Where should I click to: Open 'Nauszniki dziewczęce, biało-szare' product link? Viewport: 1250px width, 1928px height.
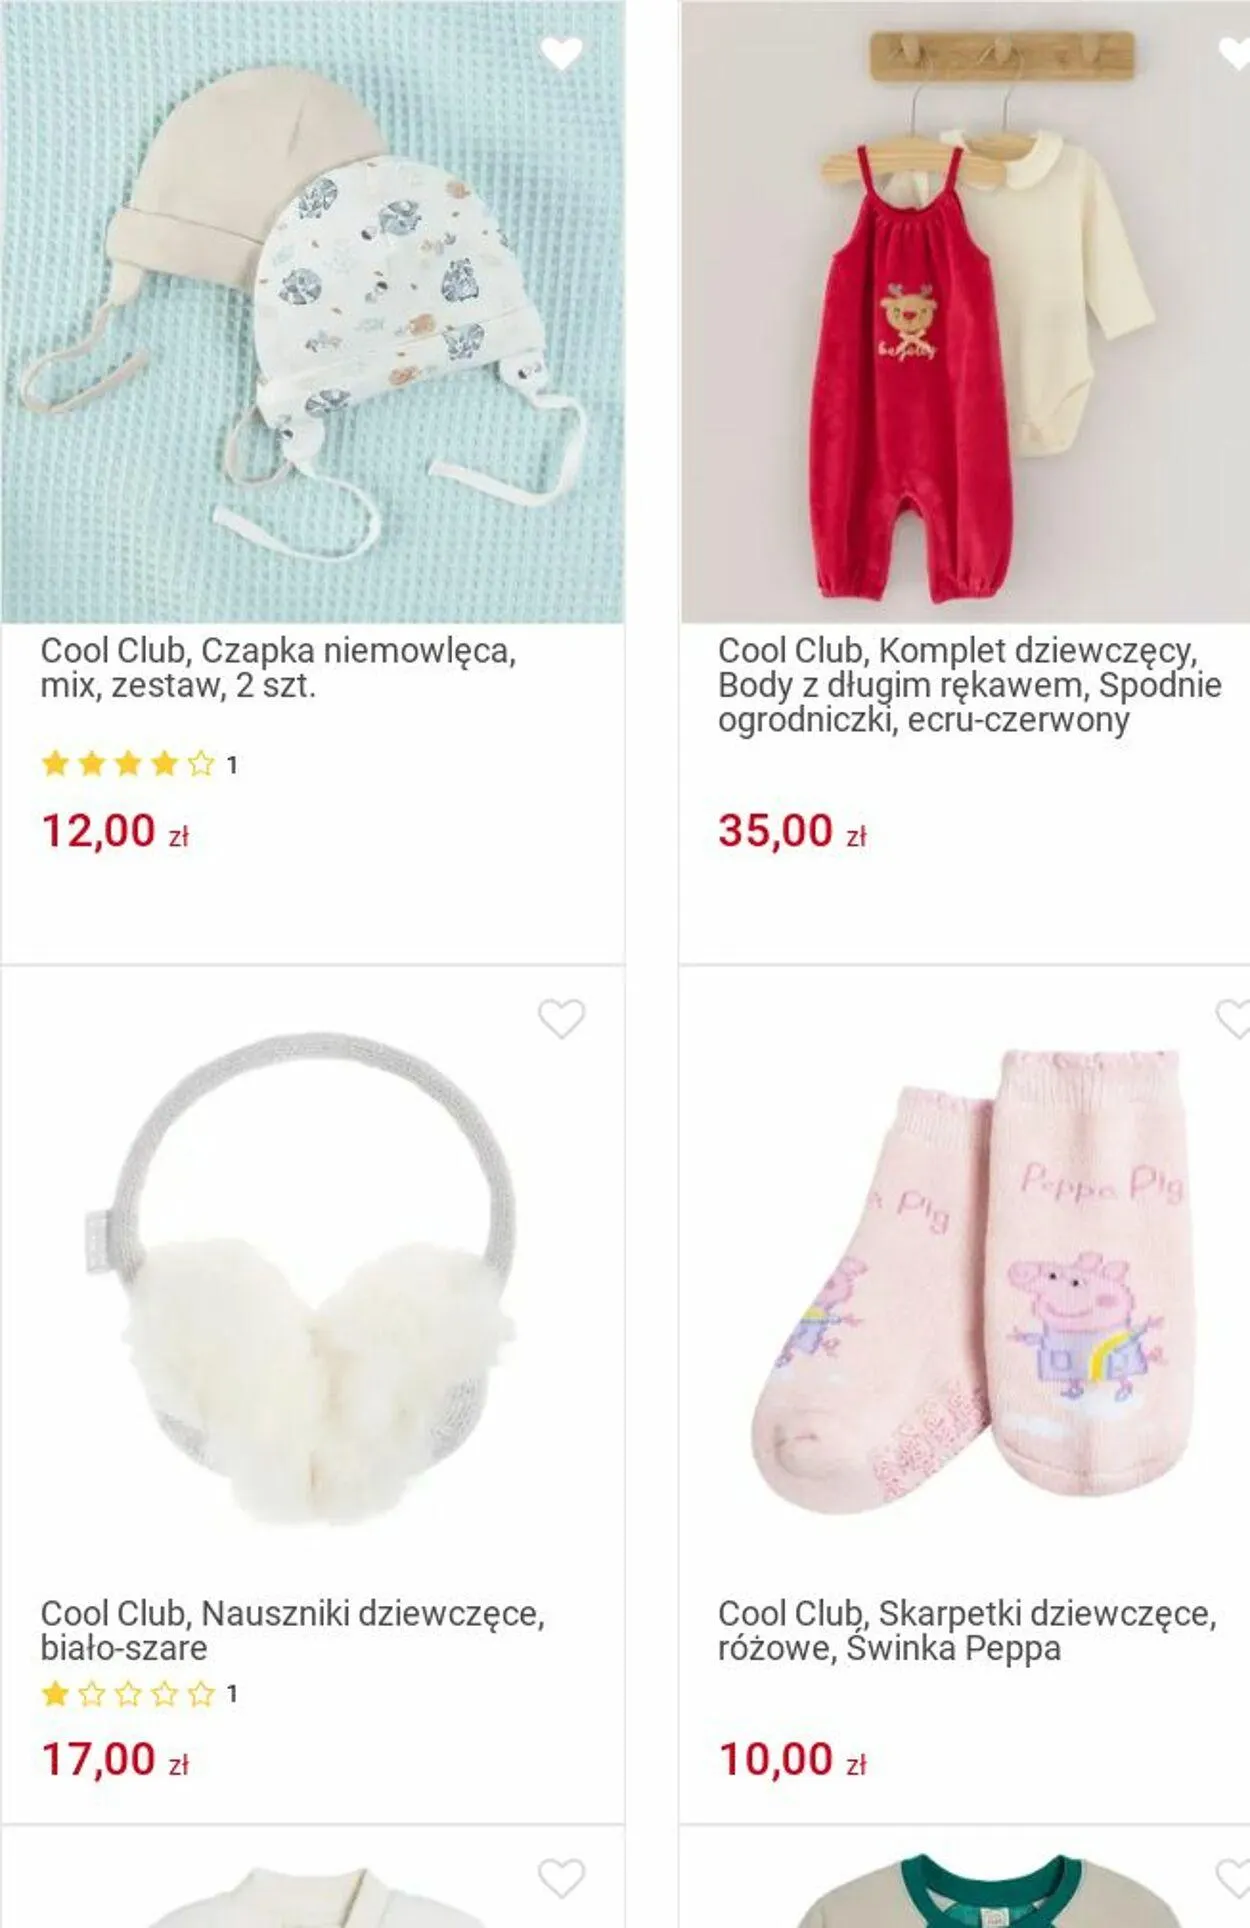pos(292,1630)
